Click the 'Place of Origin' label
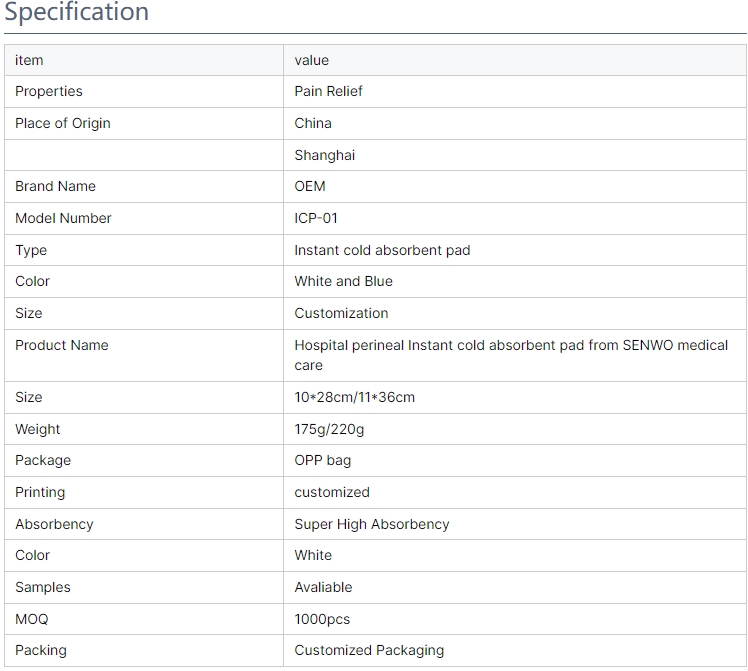Viewport: 748px width, 671px height. pyautogui.click(x=62, y=123)
